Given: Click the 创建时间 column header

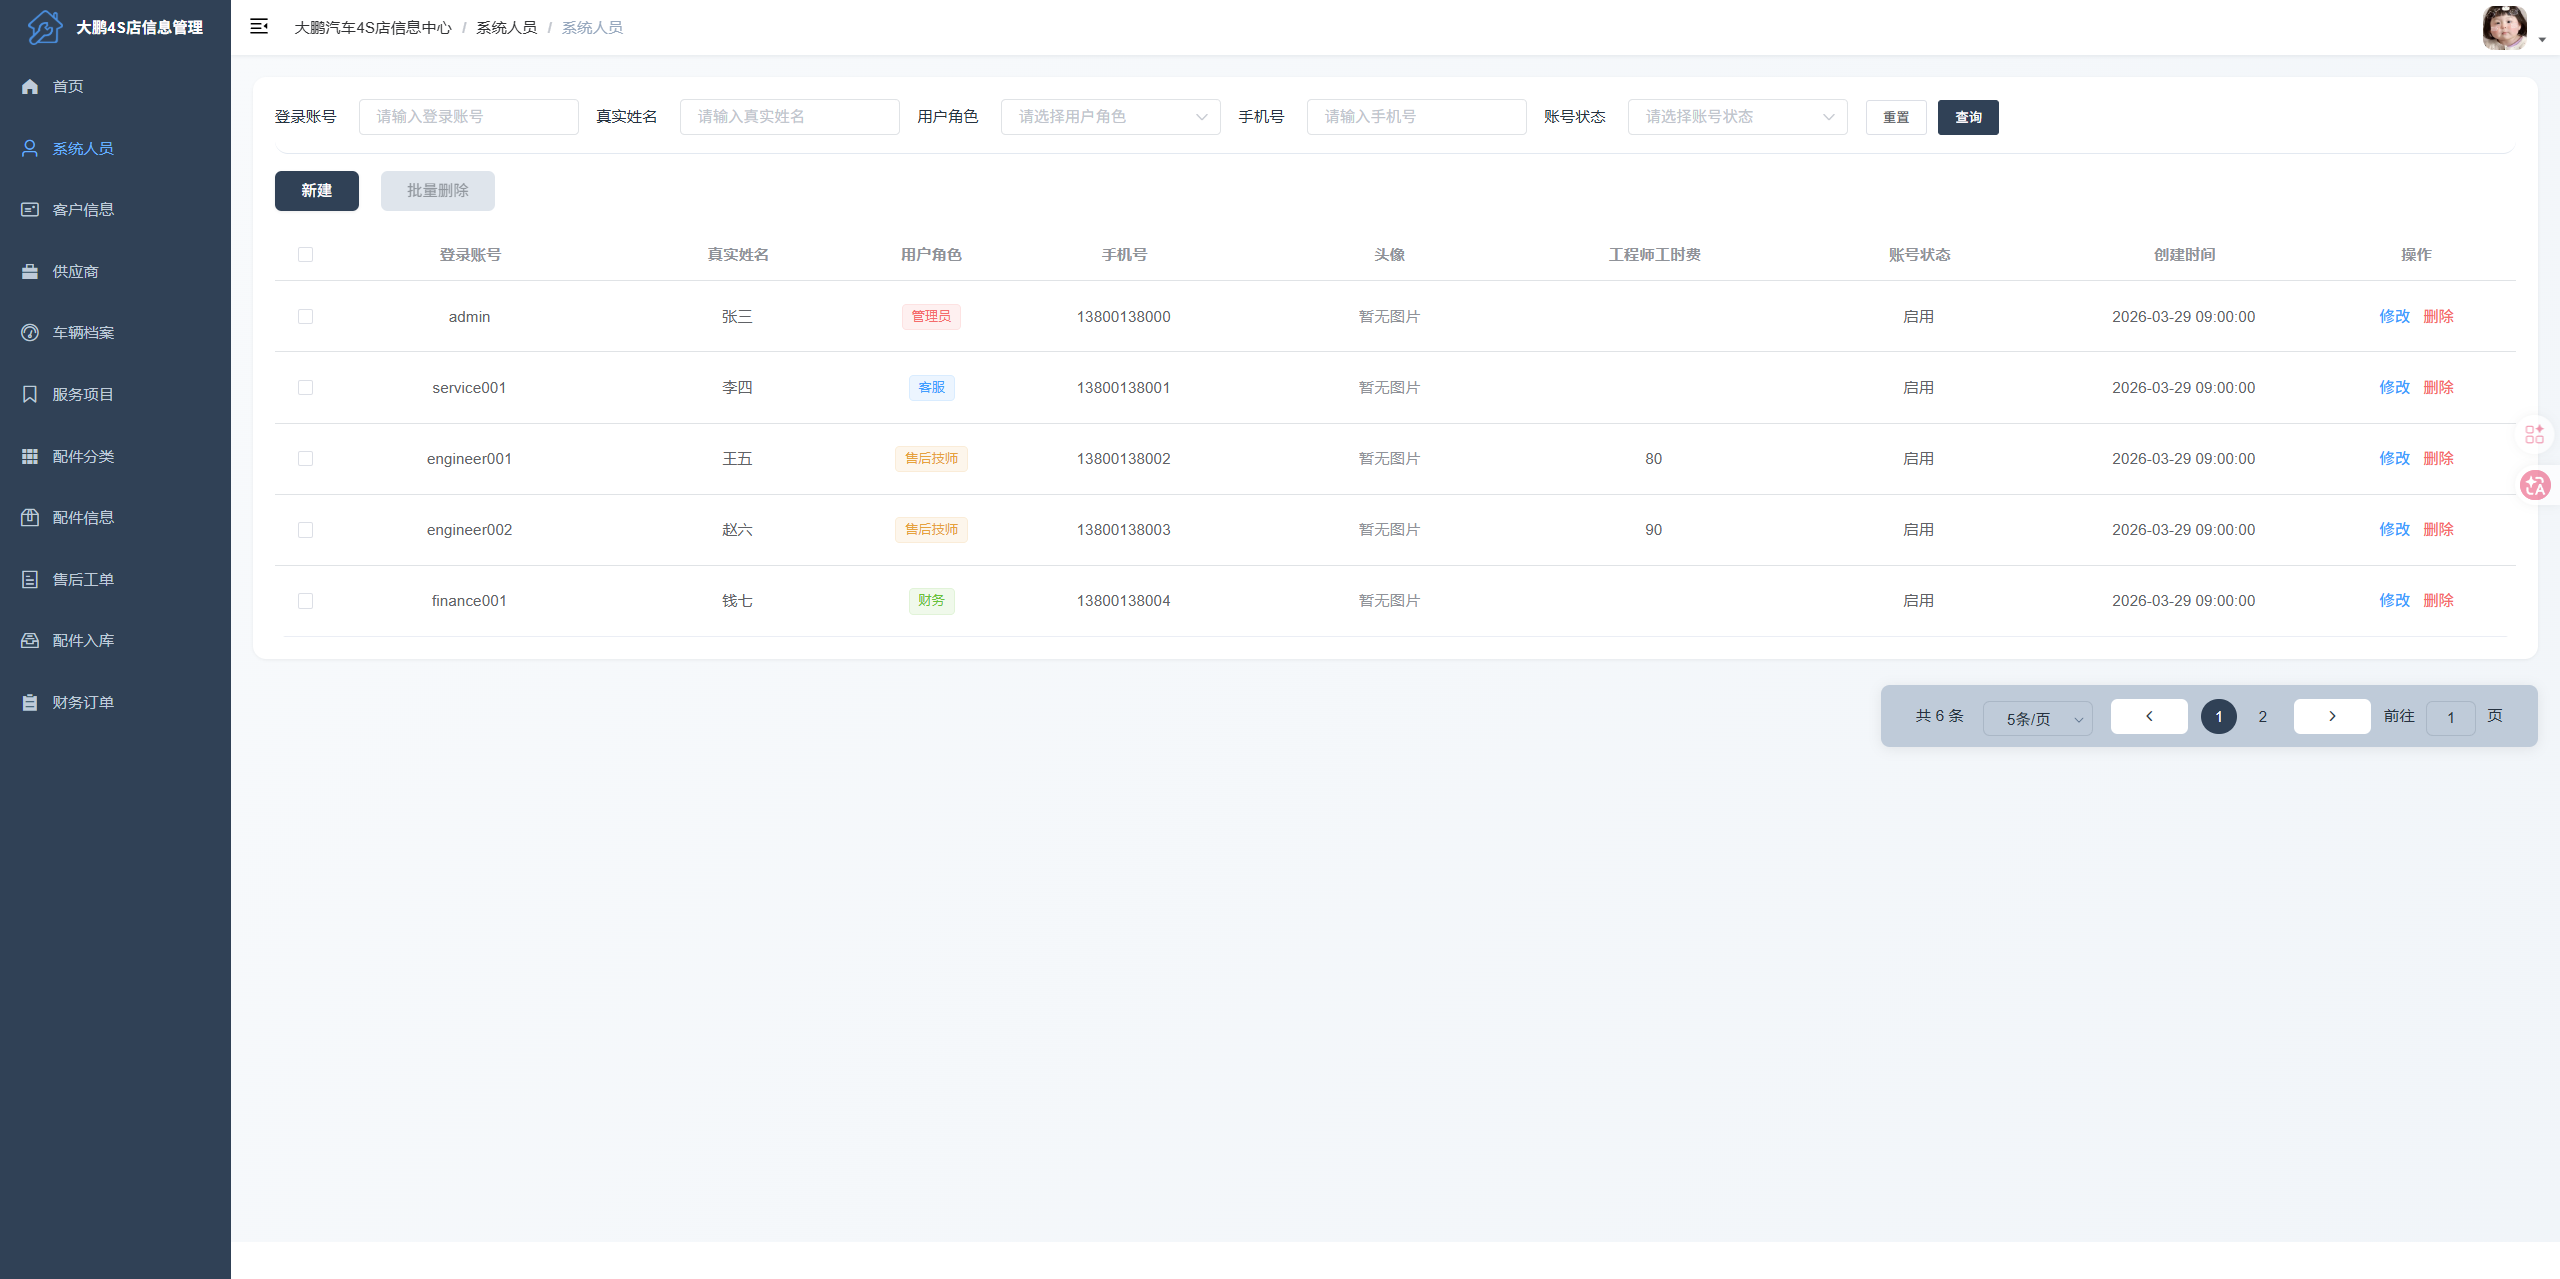Looking at the screenshot, I should (2184, 254).
